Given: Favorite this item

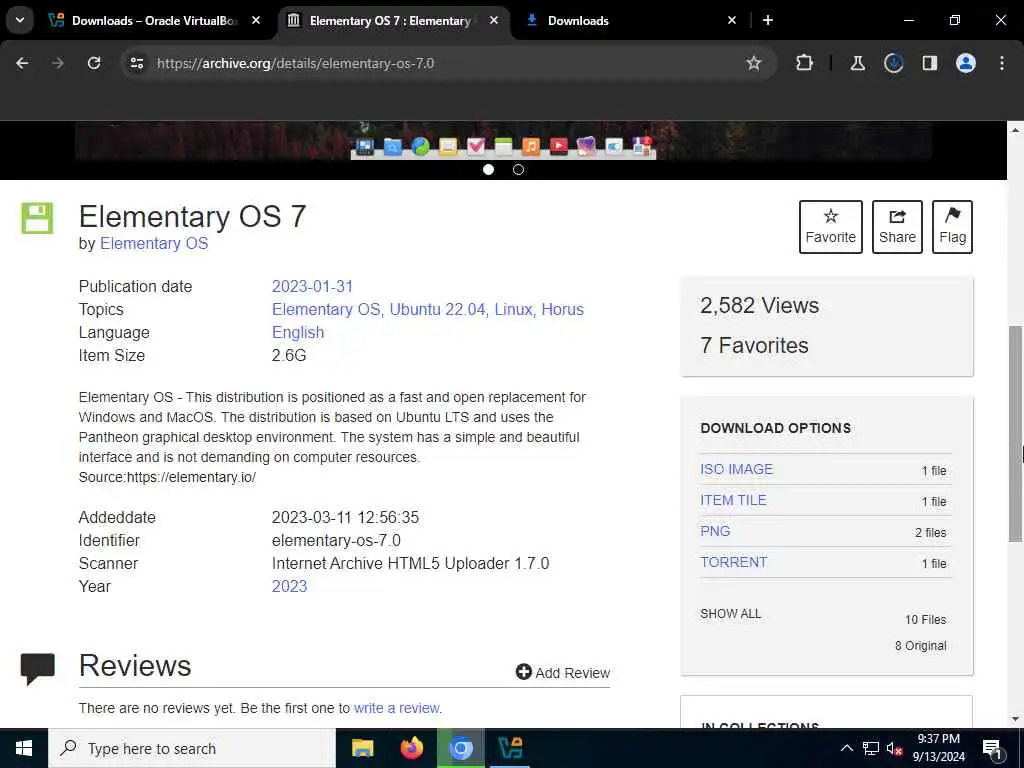Looking at the screenshot, I should click(x=831, y=227).
